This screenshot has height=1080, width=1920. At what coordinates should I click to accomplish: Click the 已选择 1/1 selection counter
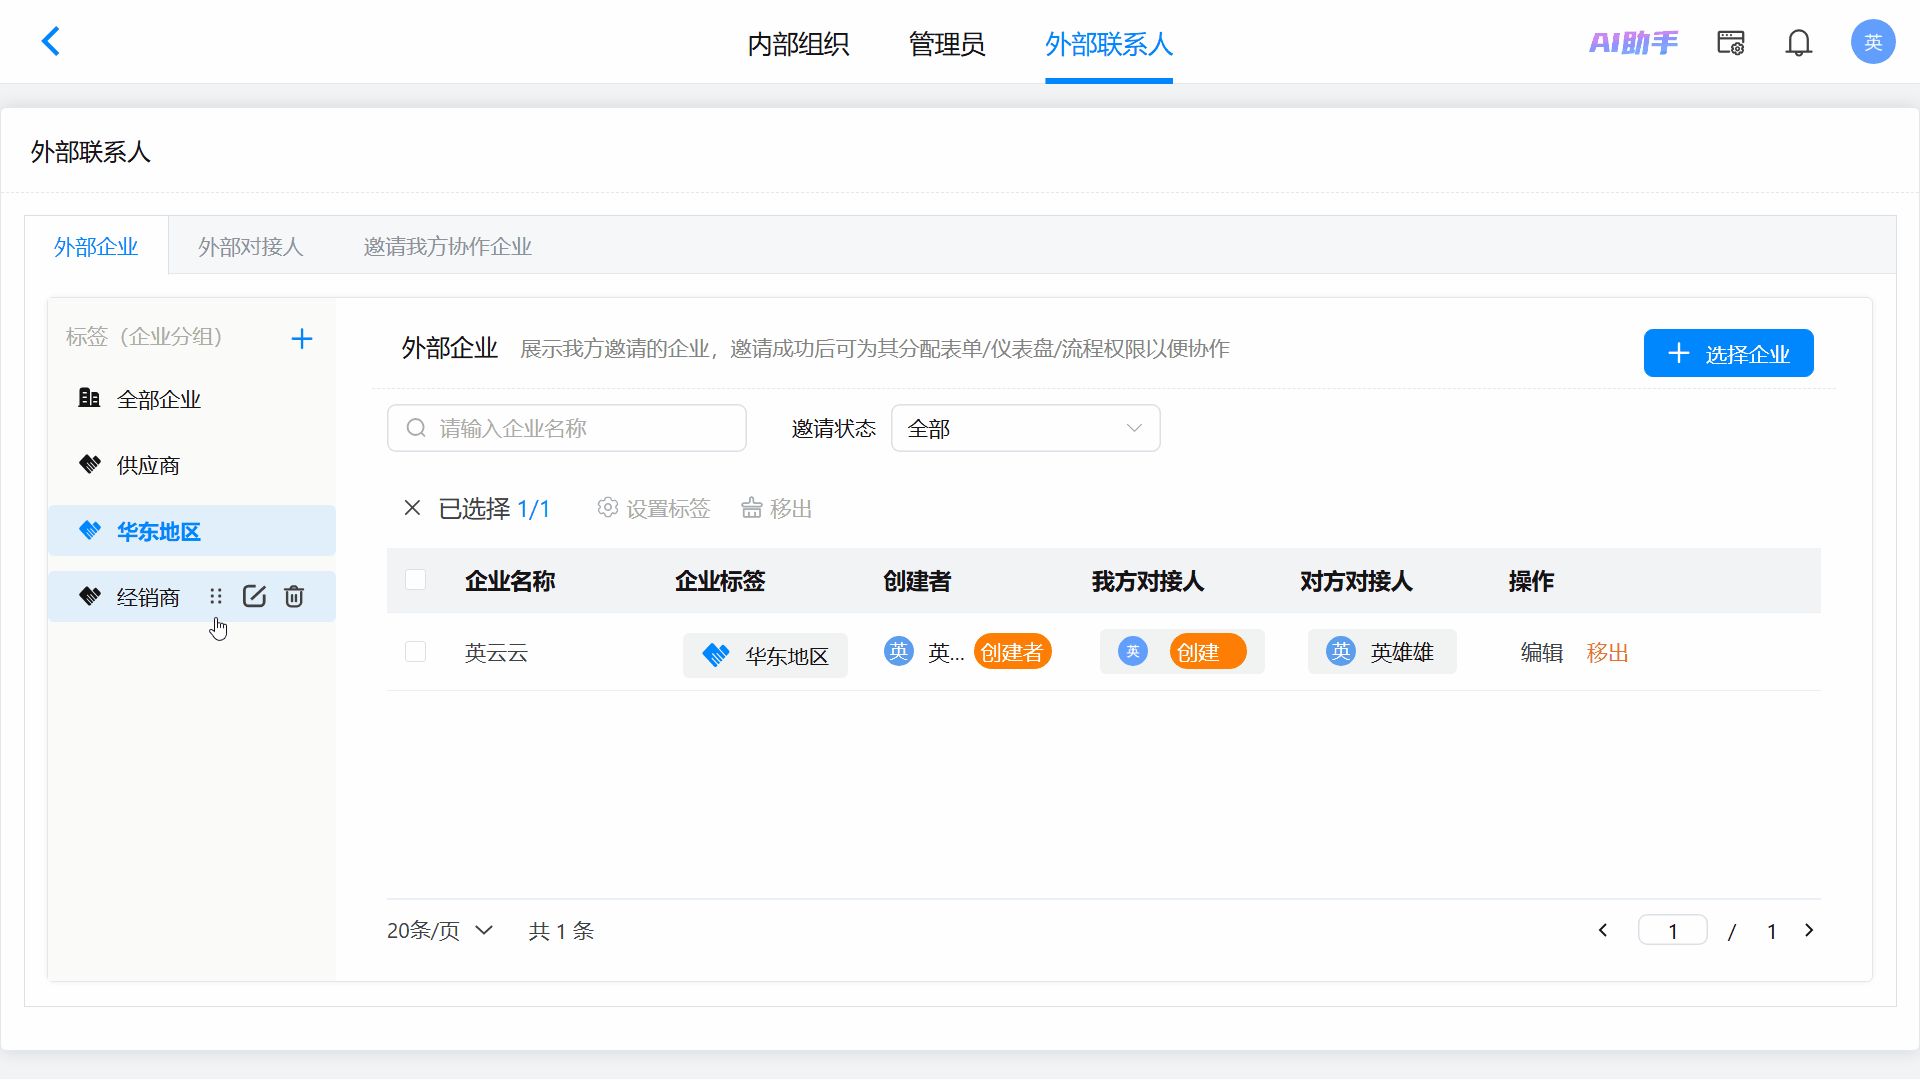click(x=495, y=509)
